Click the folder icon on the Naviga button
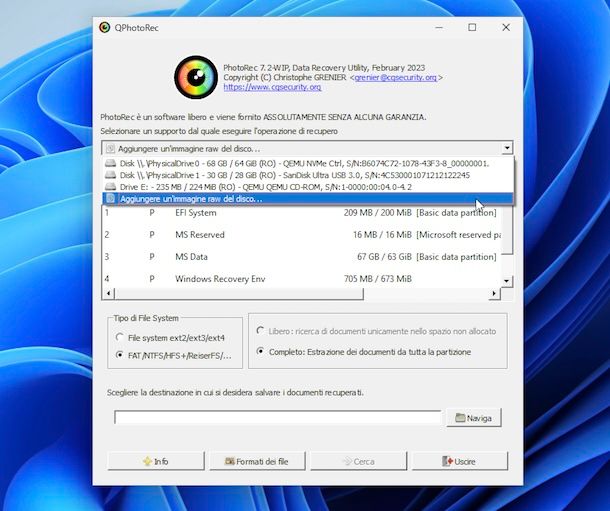This screenshot has width=610, height=511. (x=460, y=418)
